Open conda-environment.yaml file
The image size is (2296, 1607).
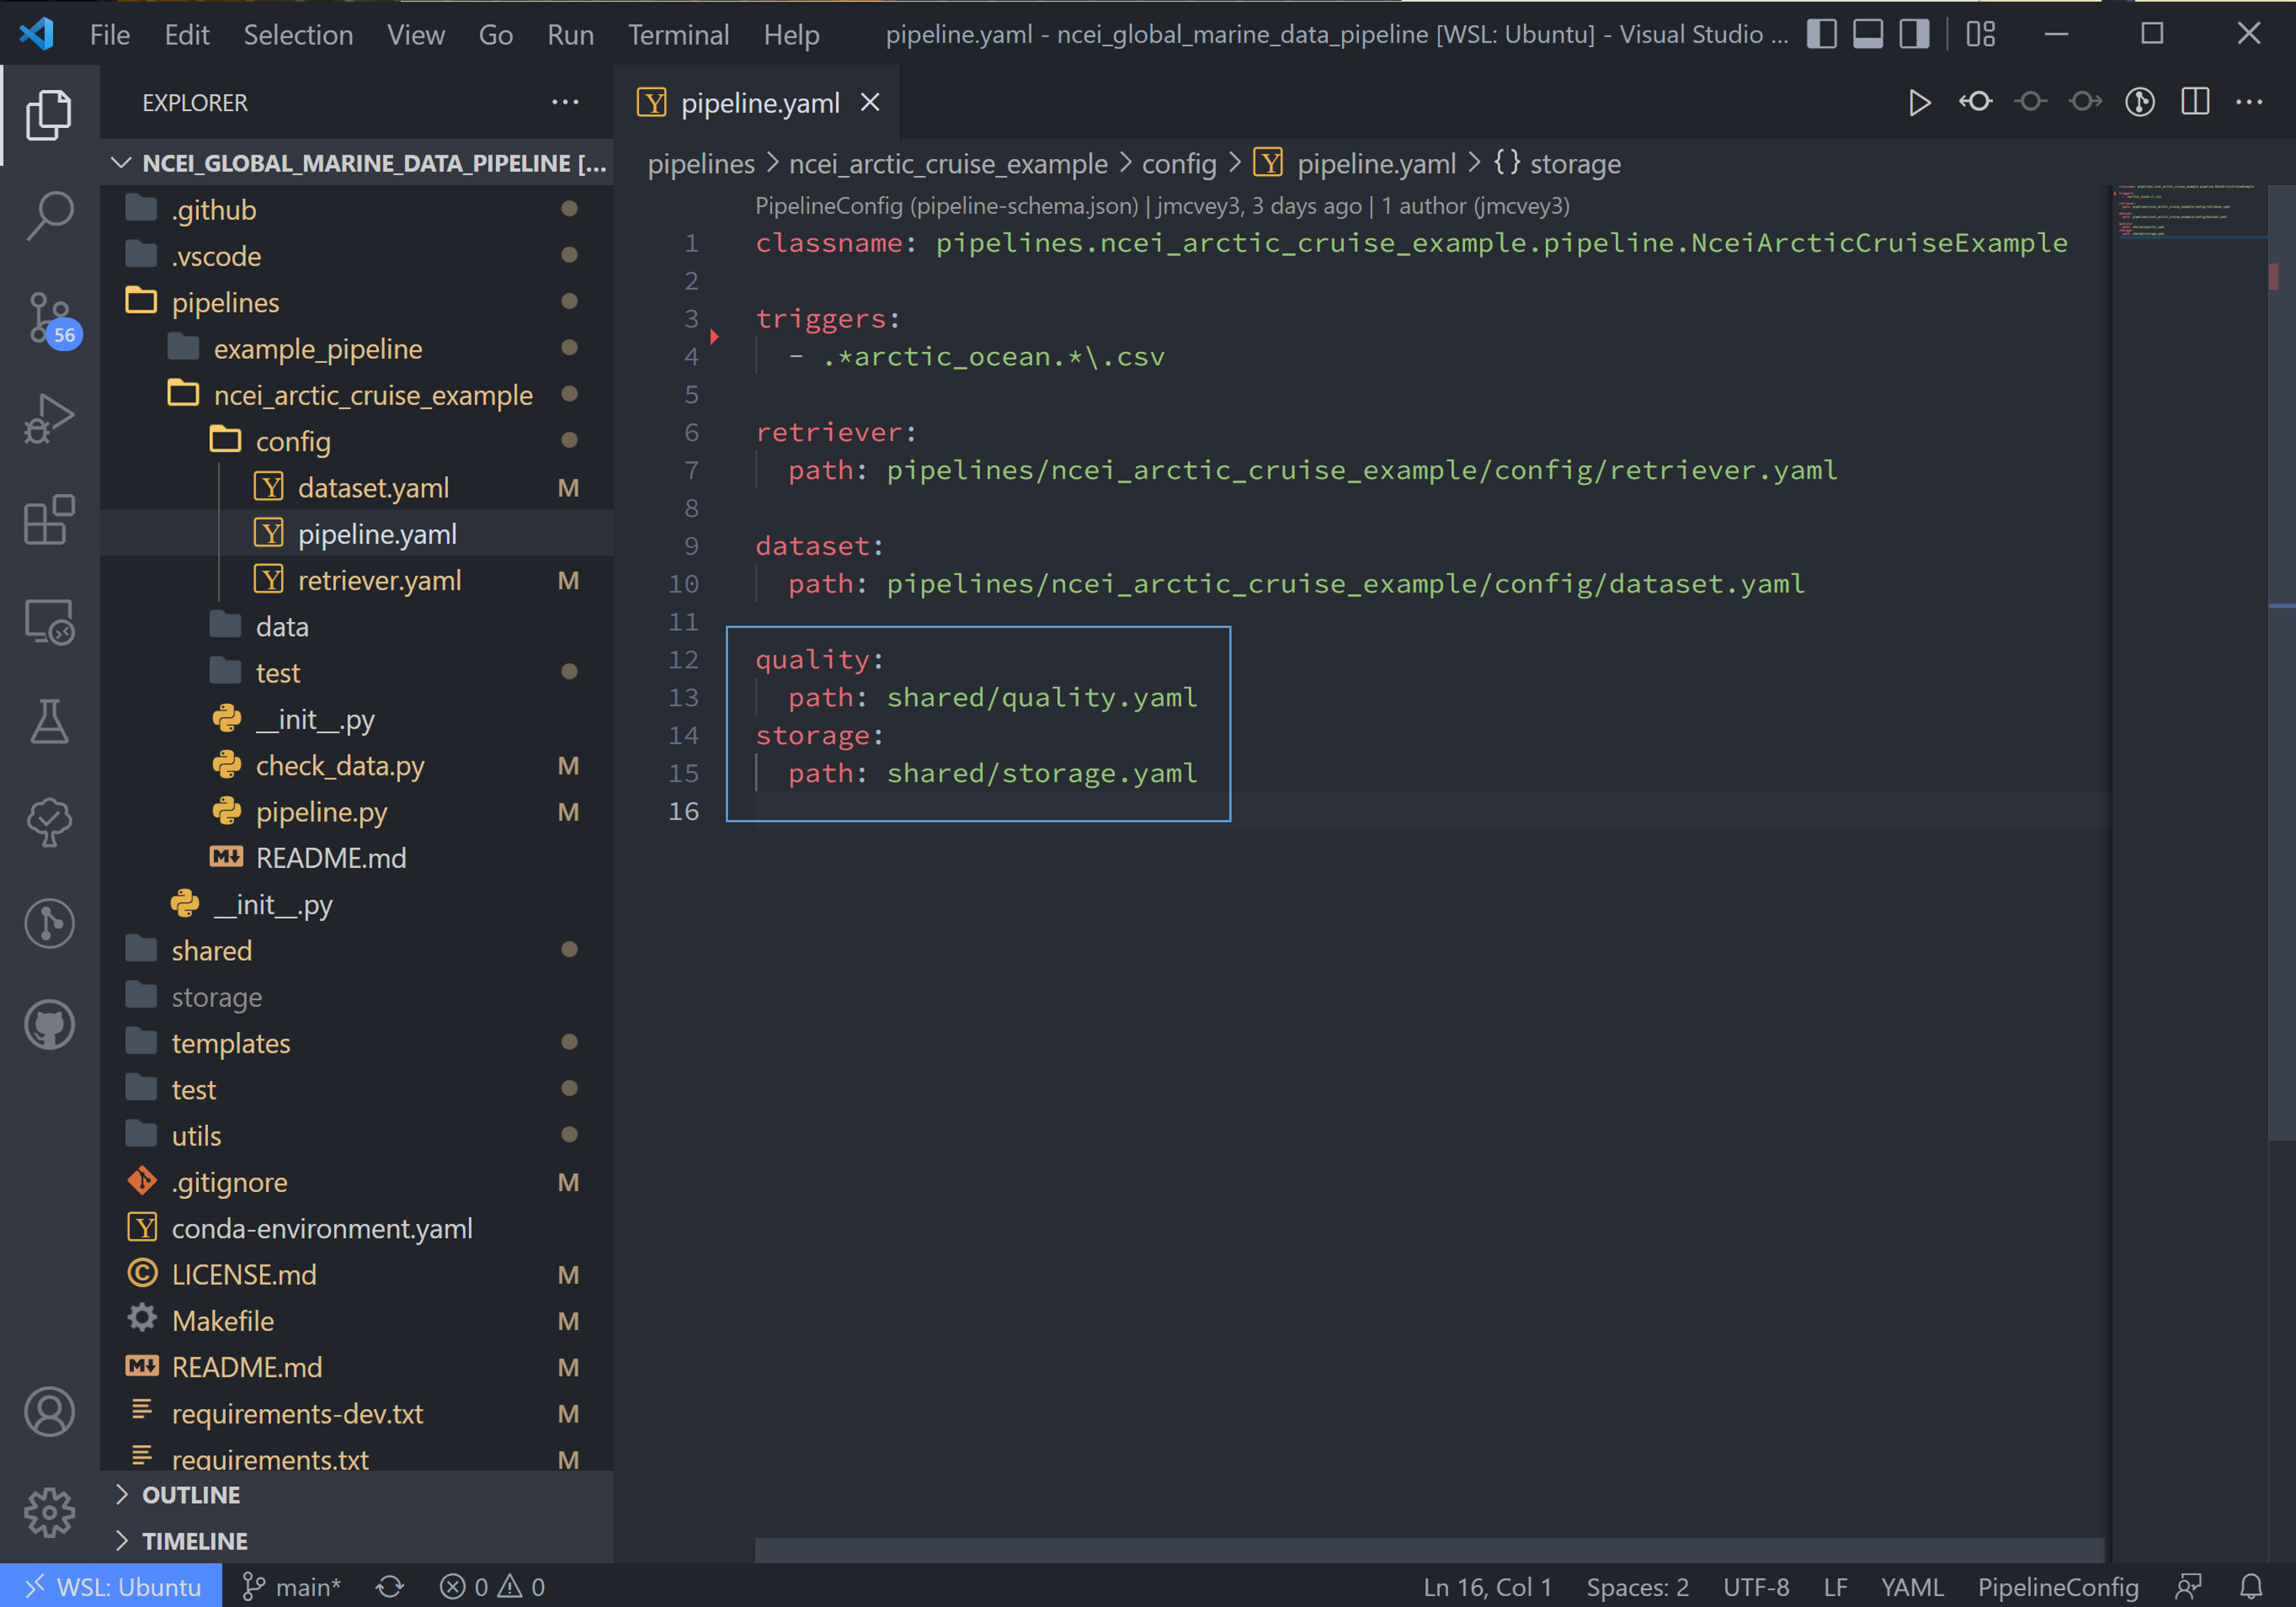(357, 1228)
